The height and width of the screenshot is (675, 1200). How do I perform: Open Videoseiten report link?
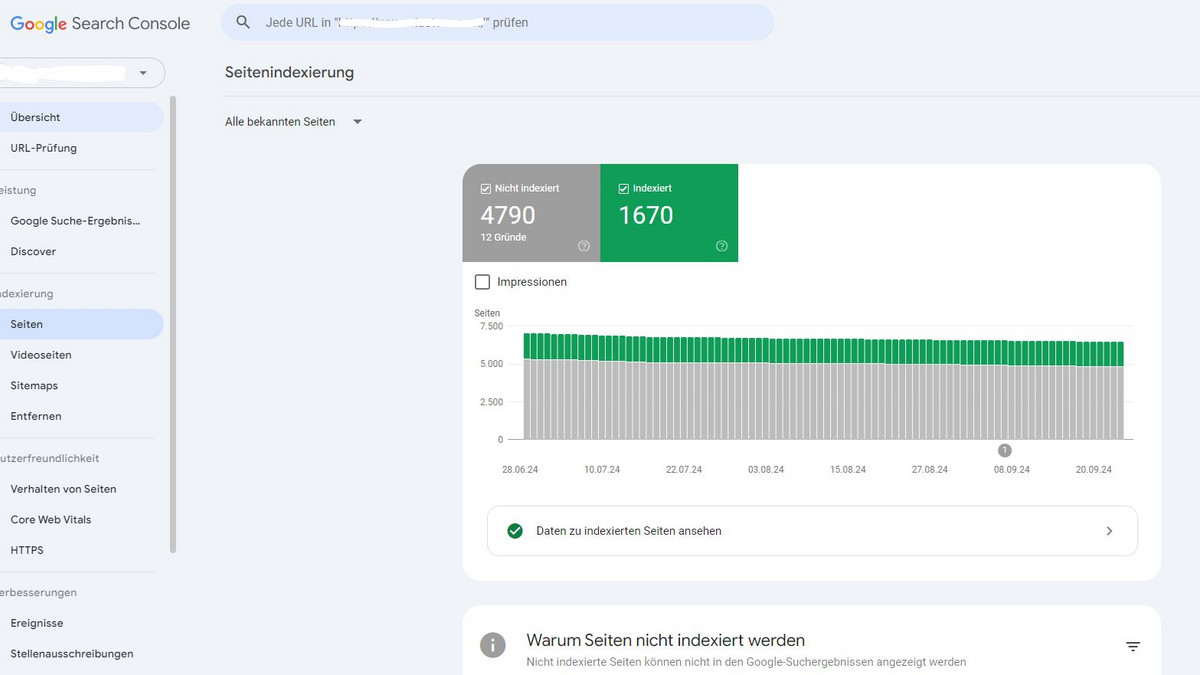point(41,355)
